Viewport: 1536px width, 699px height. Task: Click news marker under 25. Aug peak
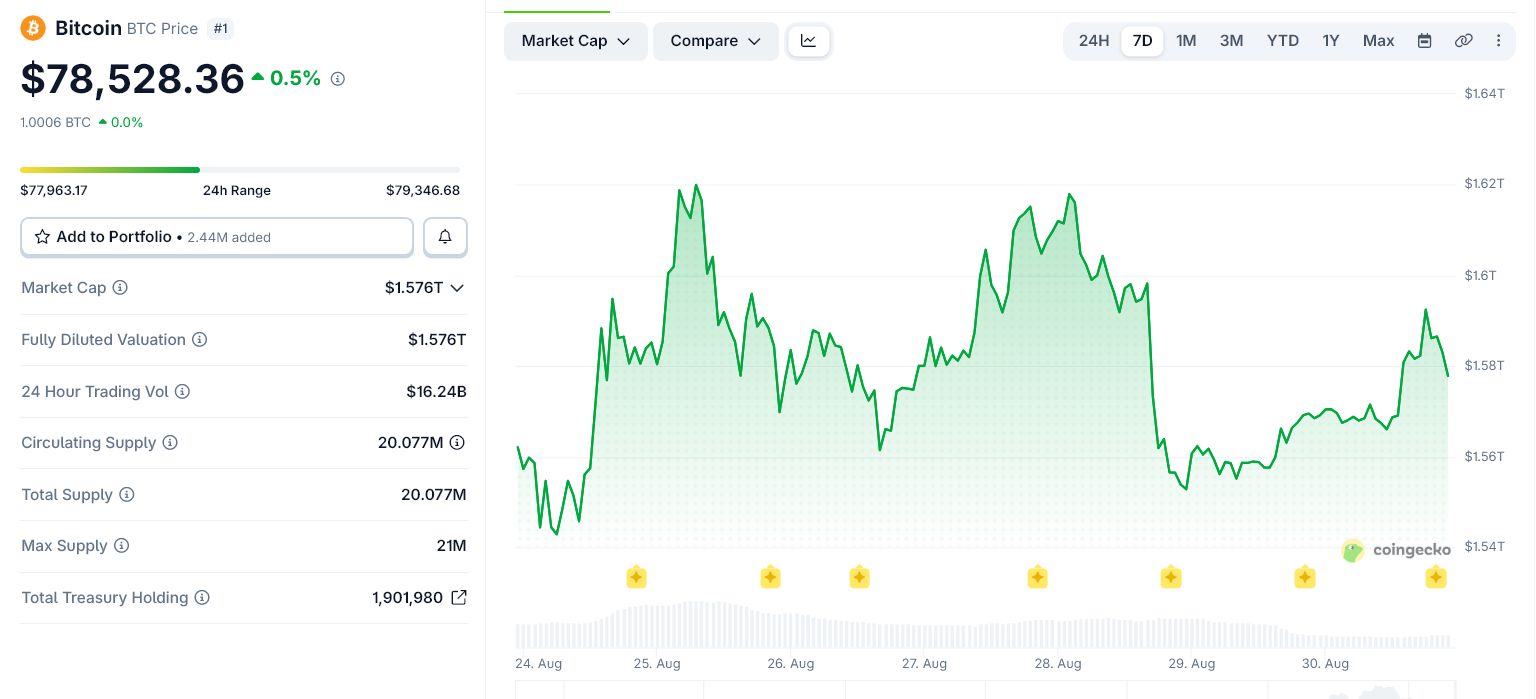pyautogui.click(x=636, y=577)
